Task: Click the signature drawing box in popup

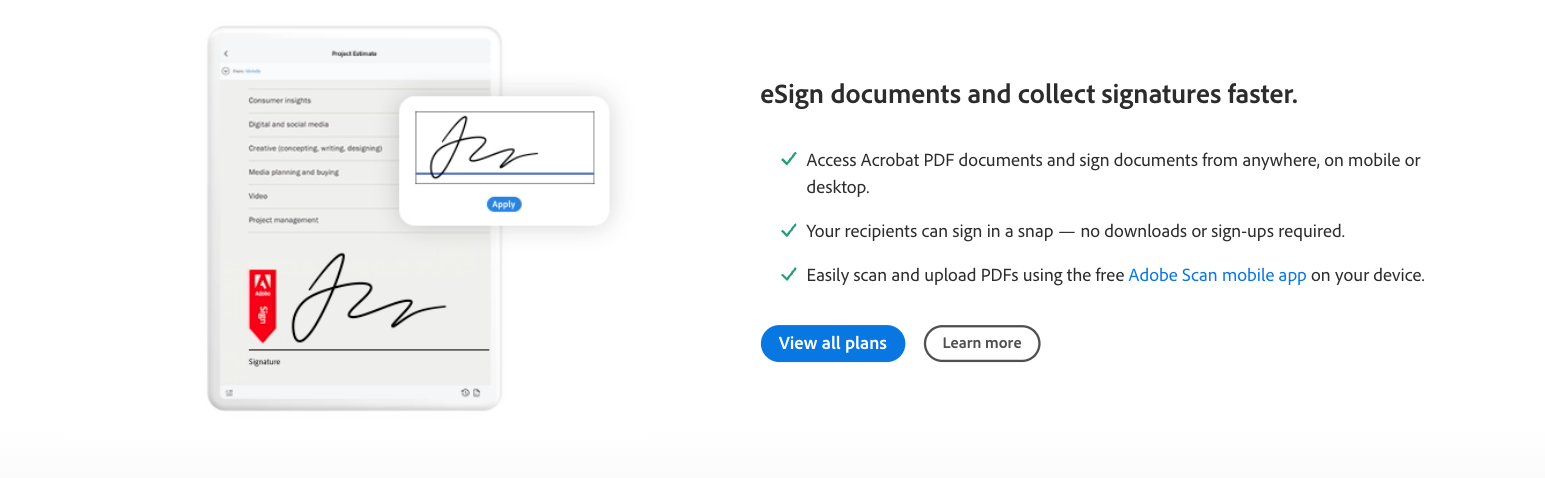Action: 504,147
